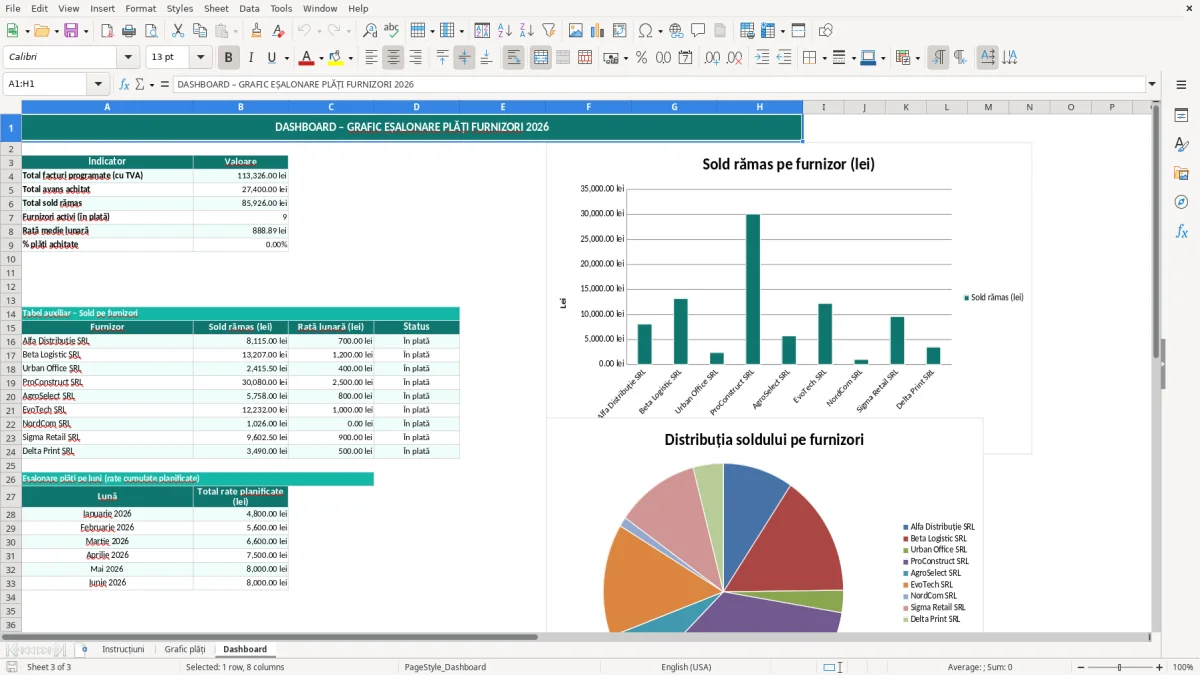Open sidebar Styles panel
Screen dimensions: 1200x675
(x=1181, y=145)
